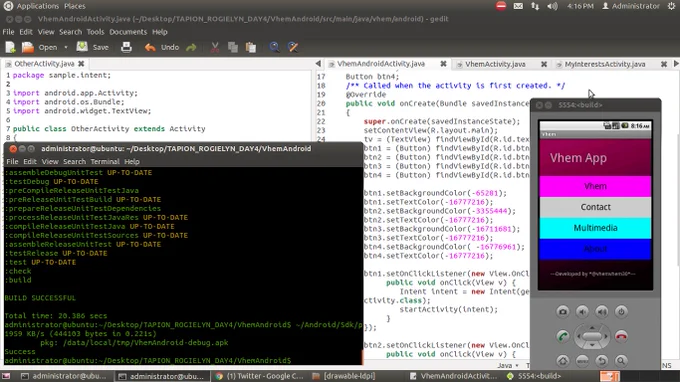Click the emulator D-pad center button
This screenshot has height=382, width=680.
click(592, 336)
